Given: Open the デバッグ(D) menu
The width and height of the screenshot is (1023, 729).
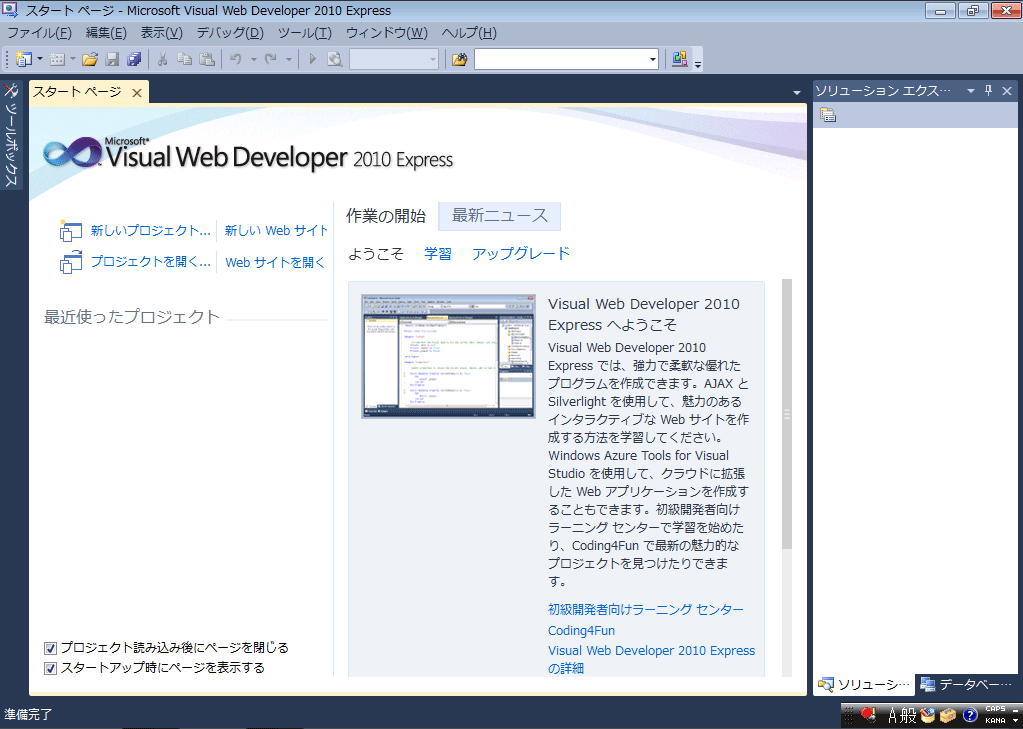Looking at the screenshot, I should pyautogui.click(x=230, y=33).
